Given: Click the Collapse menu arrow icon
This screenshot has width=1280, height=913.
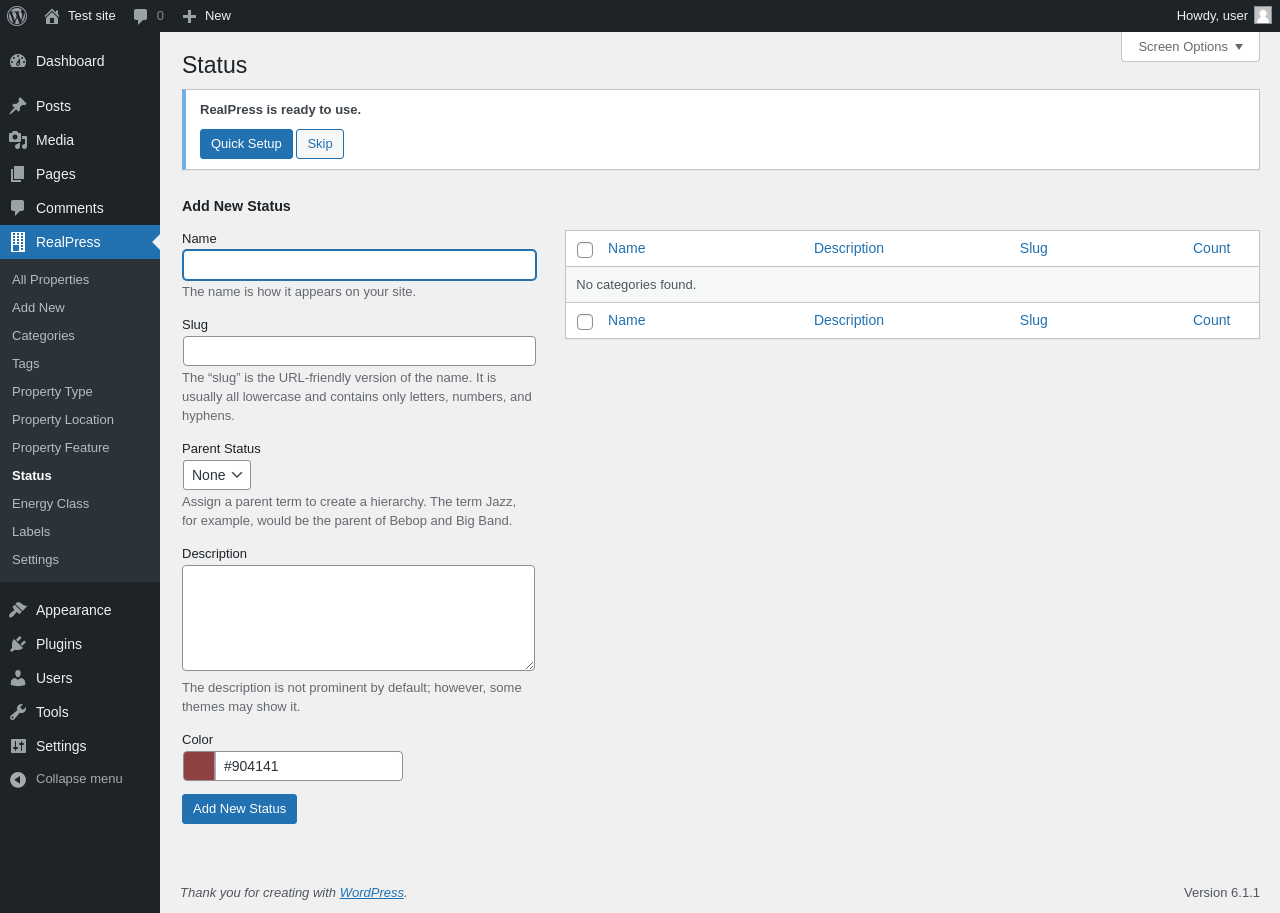Looking at the screenshot, I should [18, 779].
